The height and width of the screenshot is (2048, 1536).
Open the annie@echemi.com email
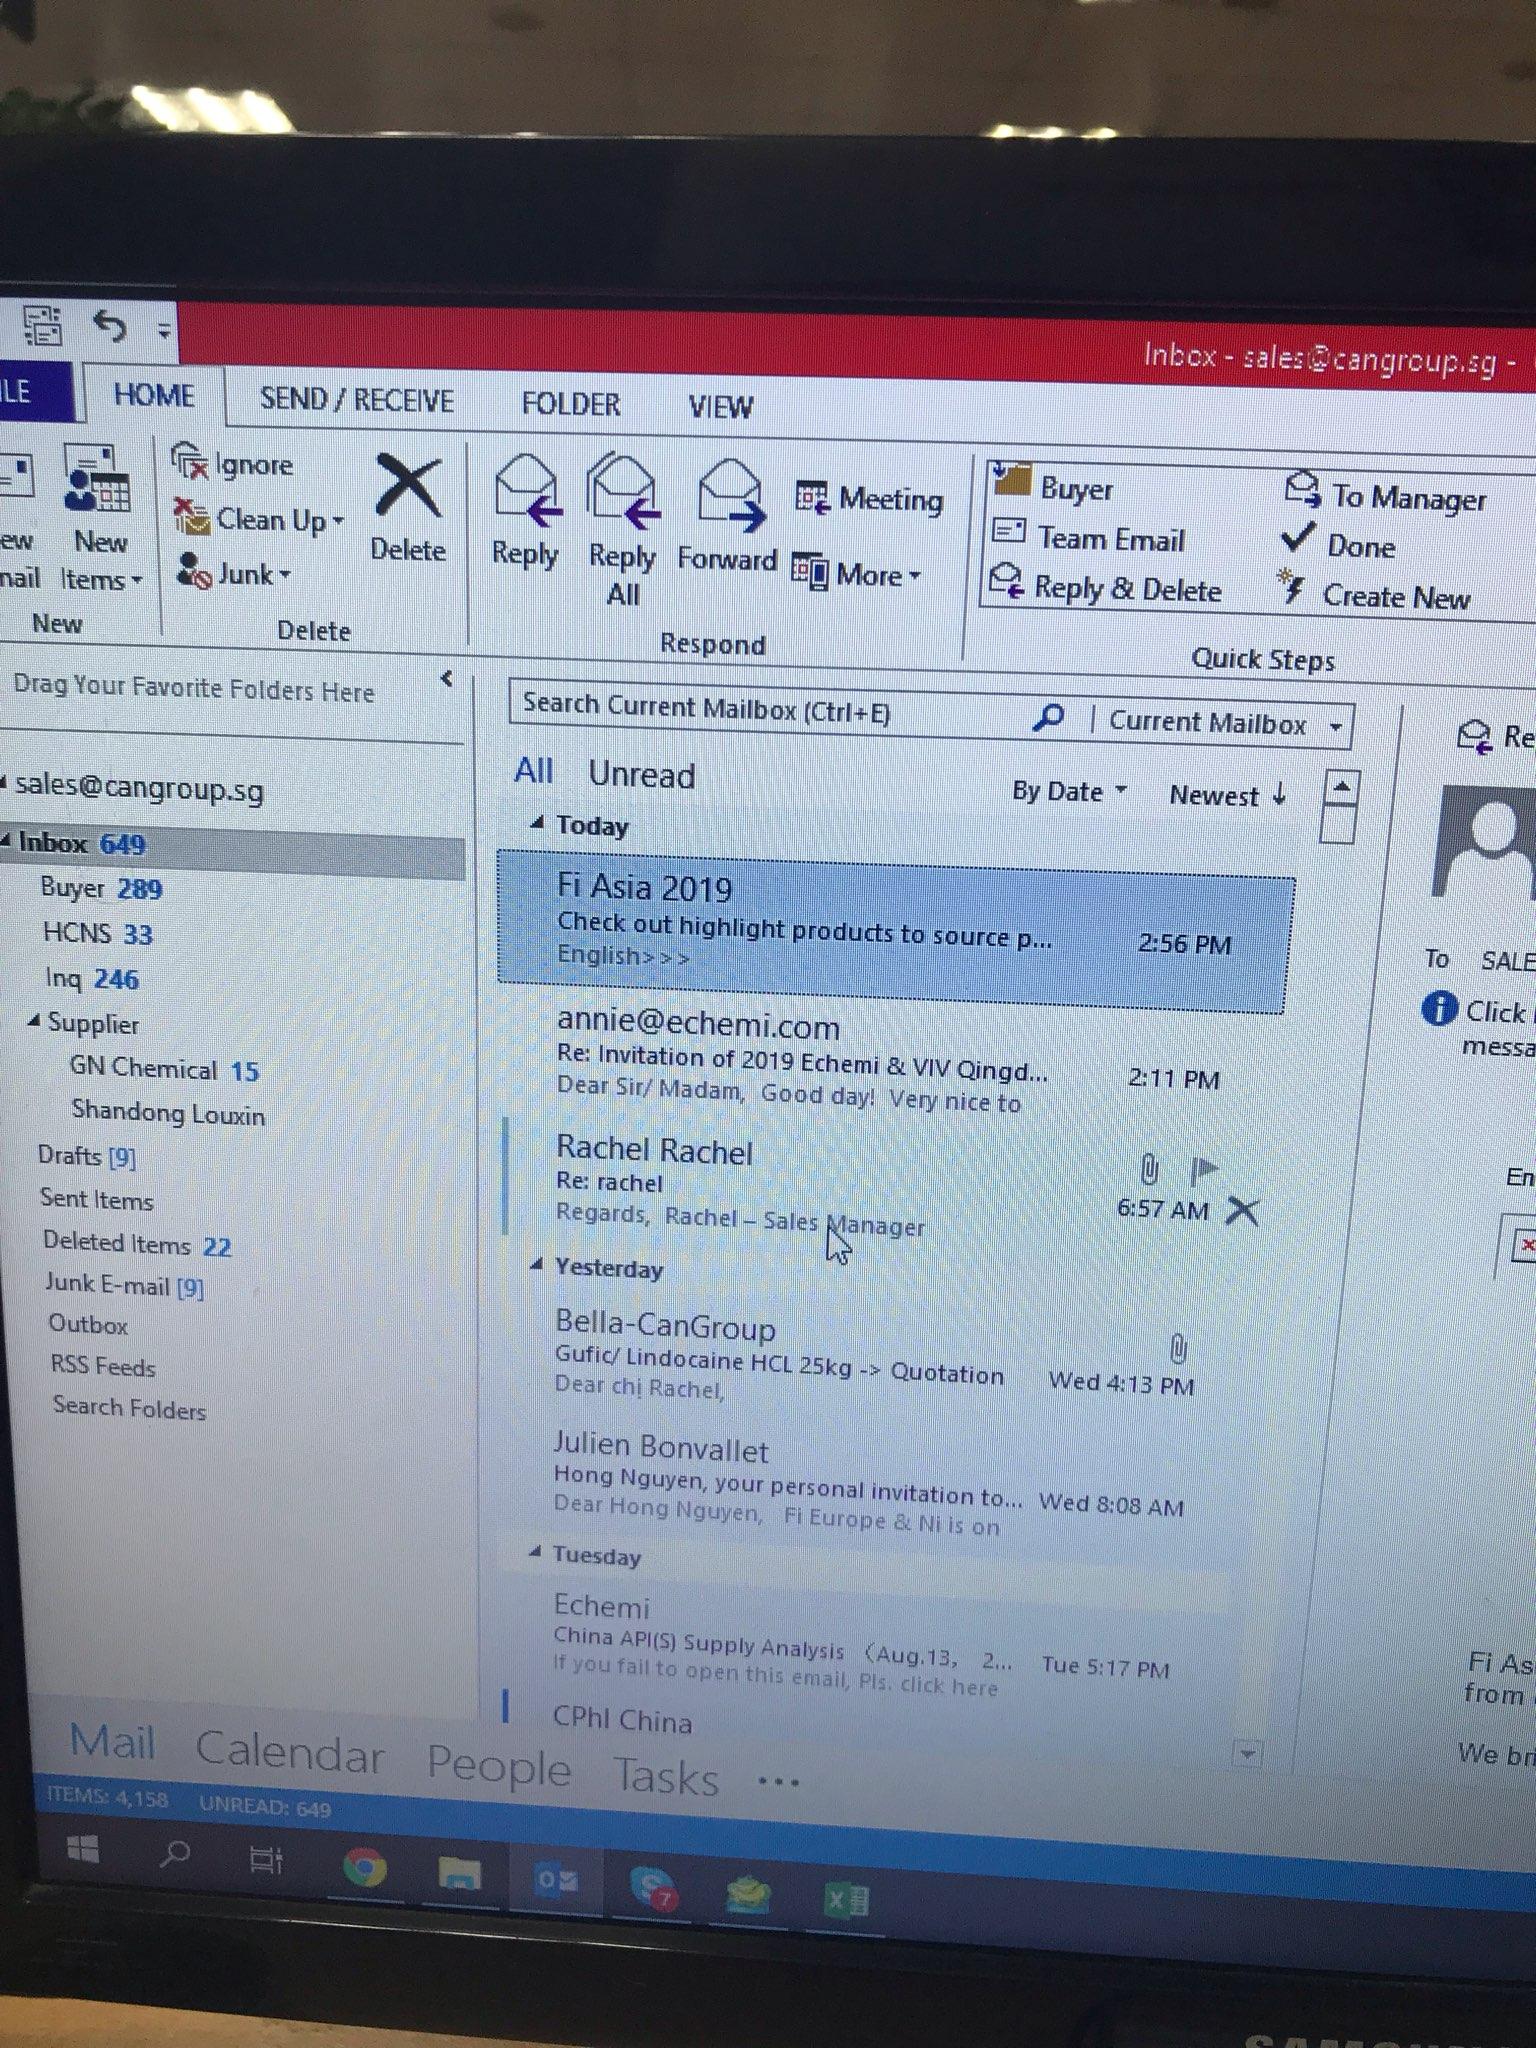click(890, 1064)
